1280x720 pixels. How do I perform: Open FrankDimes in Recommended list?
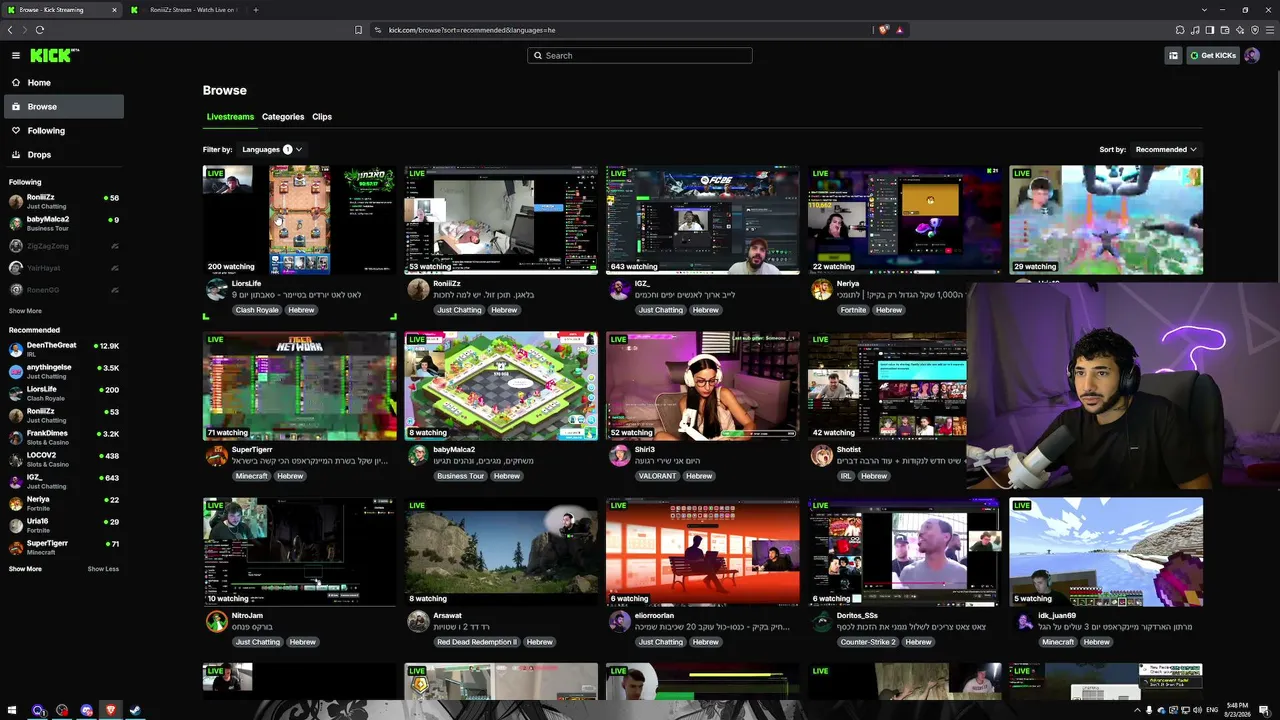(x=64, y=437)
